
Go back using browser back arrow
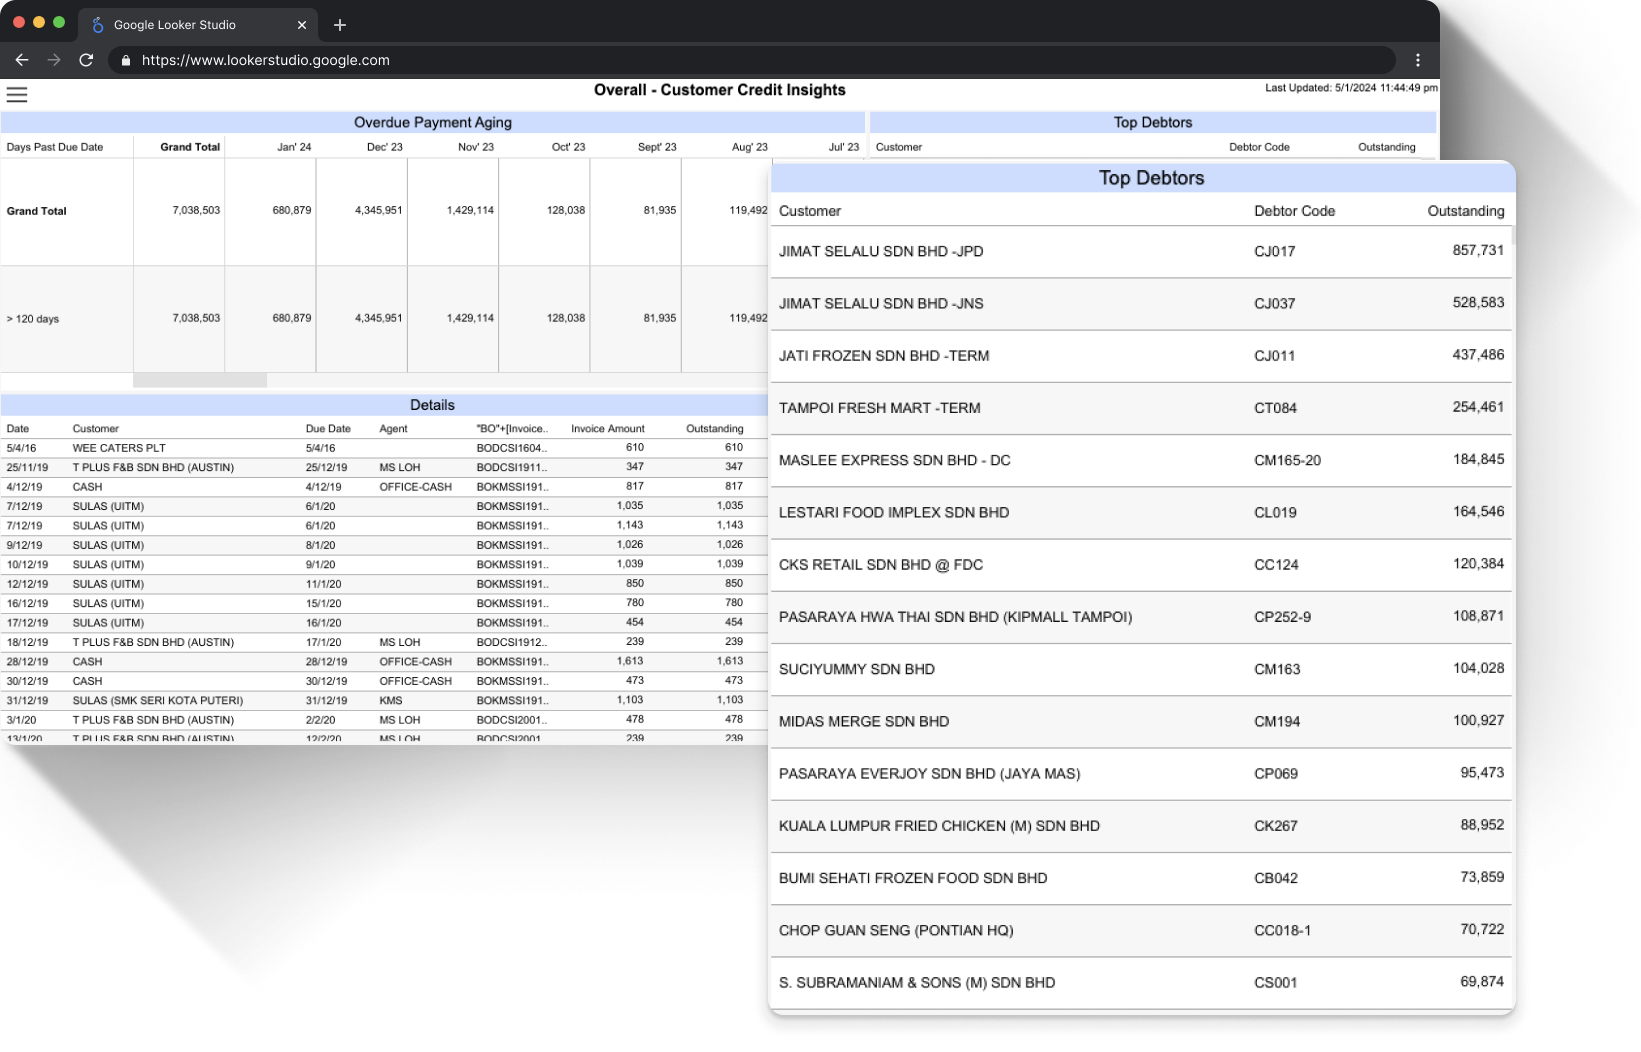(x=22, y=60)
